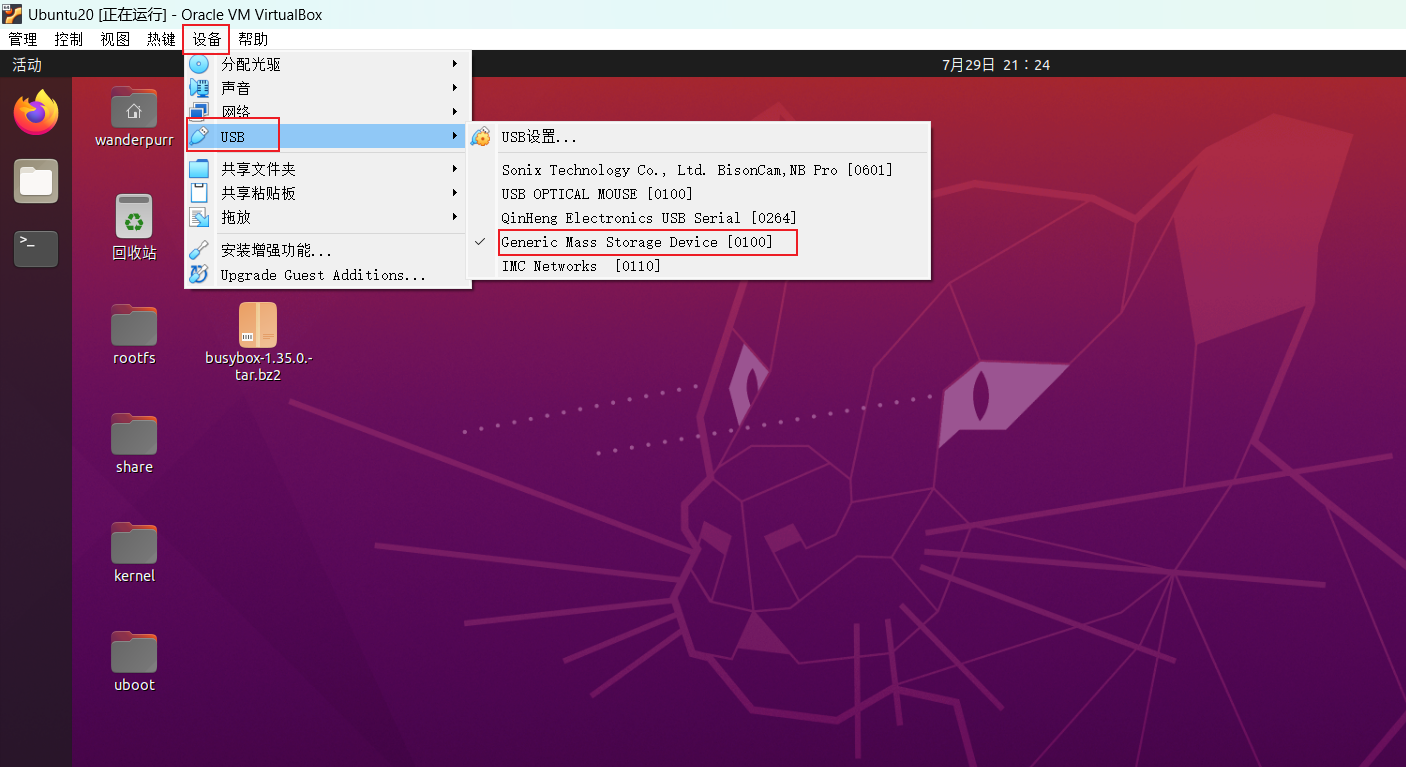Image resolution: width=1406 pixels, height=767 pixels.
Task: Click the speaker icon beside 声音
Action: click(200, 88)
